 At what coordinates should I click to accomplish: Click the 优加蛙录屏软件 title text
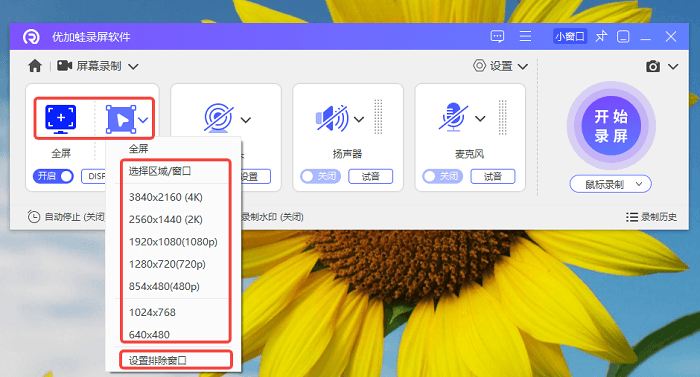click(x=91, y=37)
